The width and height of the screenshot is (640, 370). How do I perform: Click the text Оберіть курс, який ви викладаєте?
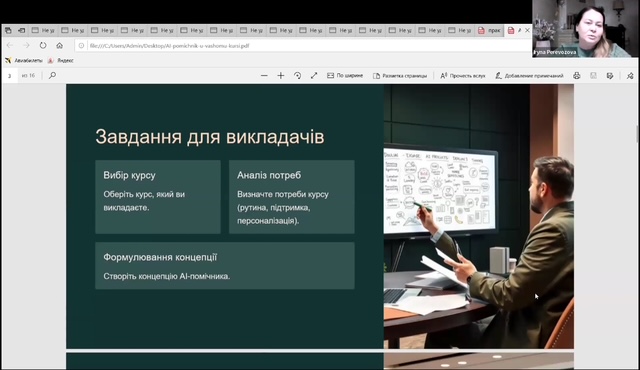point(144,201)
